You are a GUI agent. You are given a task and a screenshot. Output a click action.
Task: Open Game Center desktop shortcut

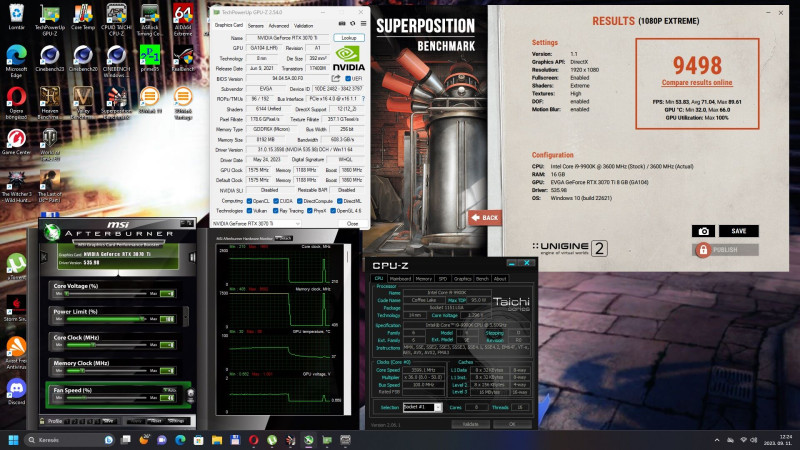[x=16, y=142]
